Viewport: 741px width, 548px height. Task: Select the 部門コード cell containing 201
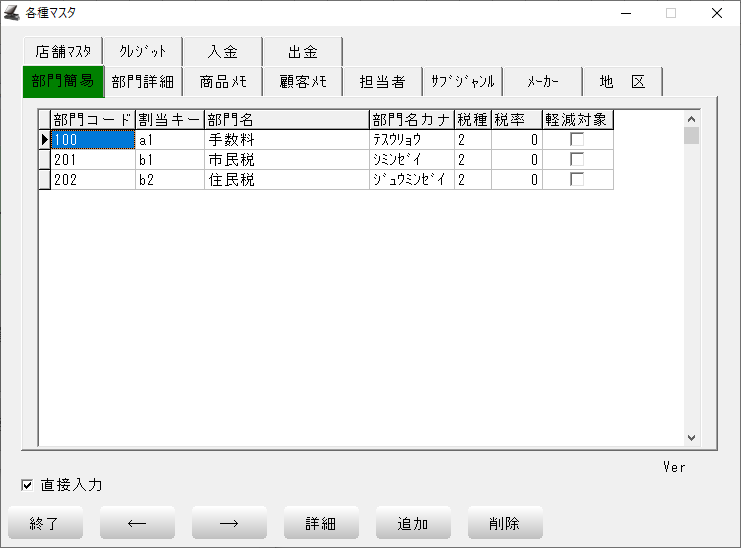pyautogui.click(x=92, y=160)
